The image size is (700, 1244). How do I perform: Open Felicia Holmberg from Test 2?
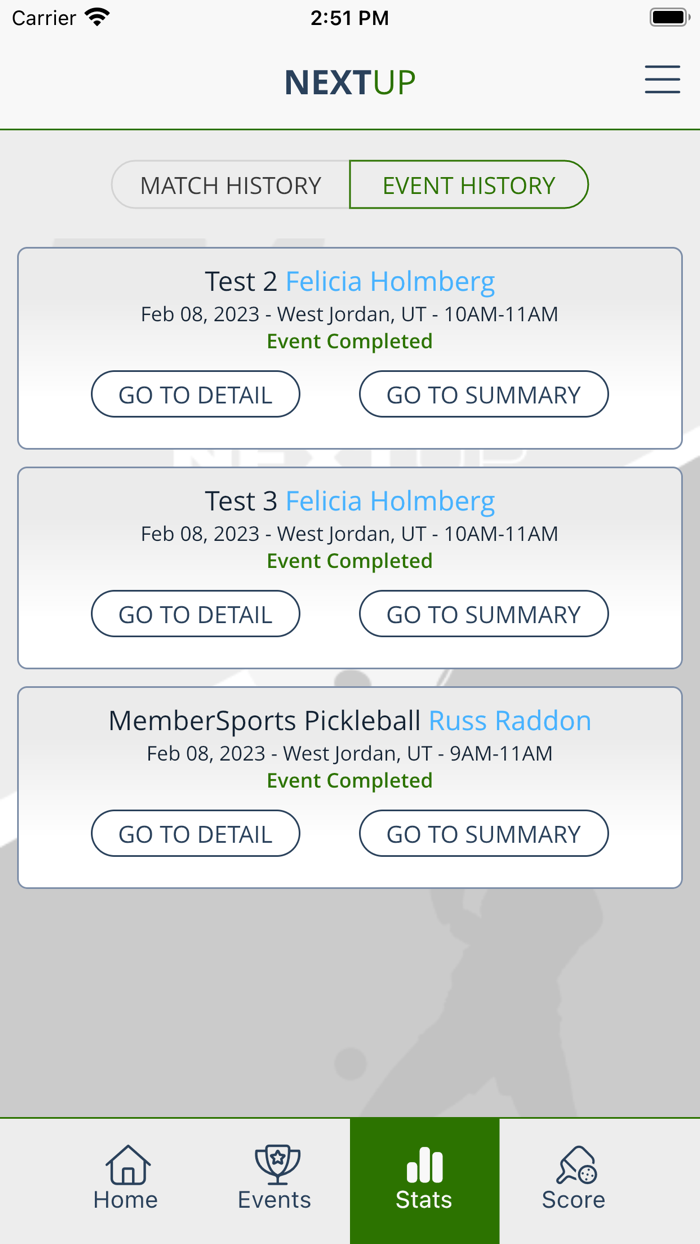point(391,281)
